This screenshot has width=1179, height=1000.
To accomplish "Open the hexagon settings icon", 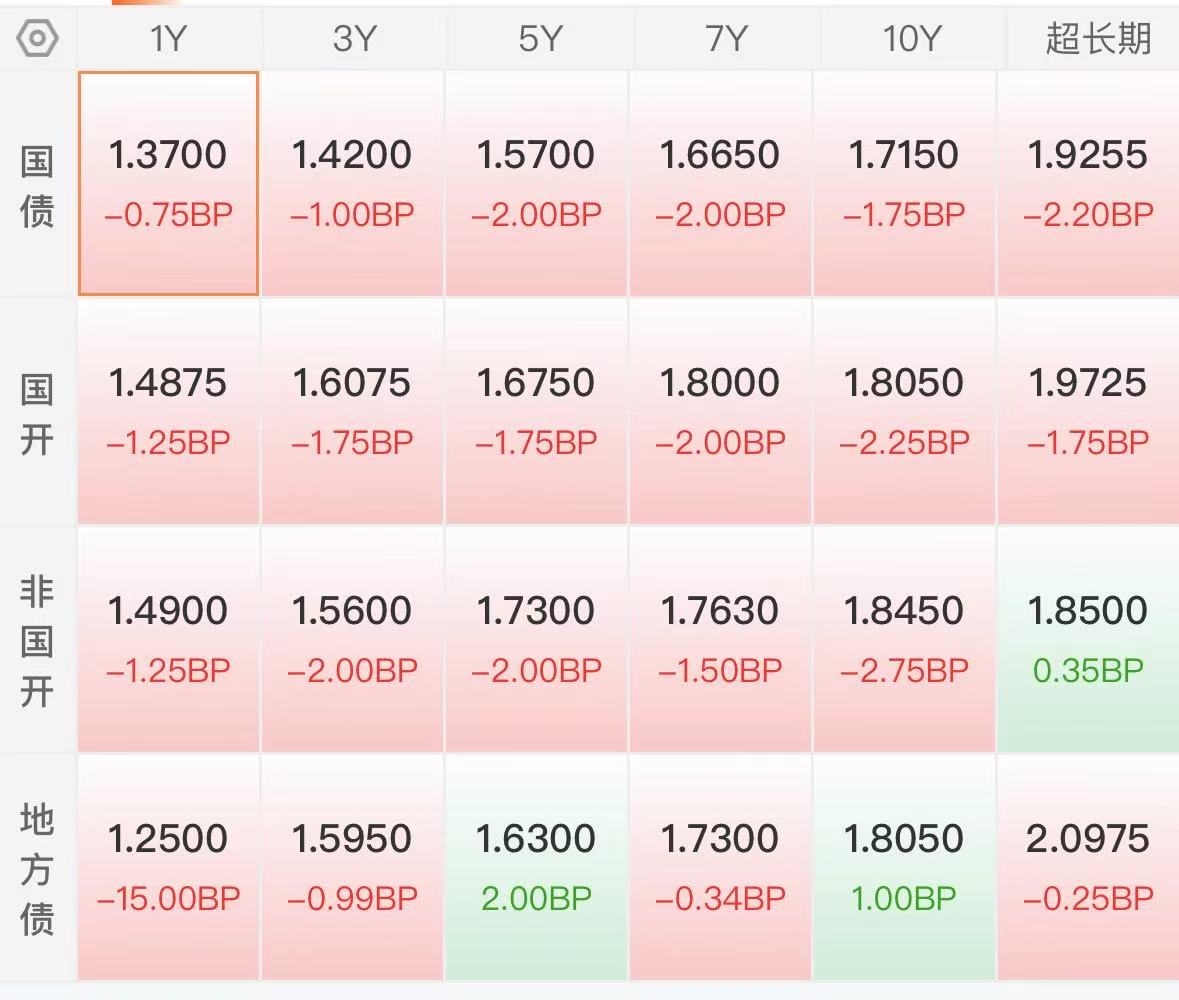I will (x=37, y=38).
